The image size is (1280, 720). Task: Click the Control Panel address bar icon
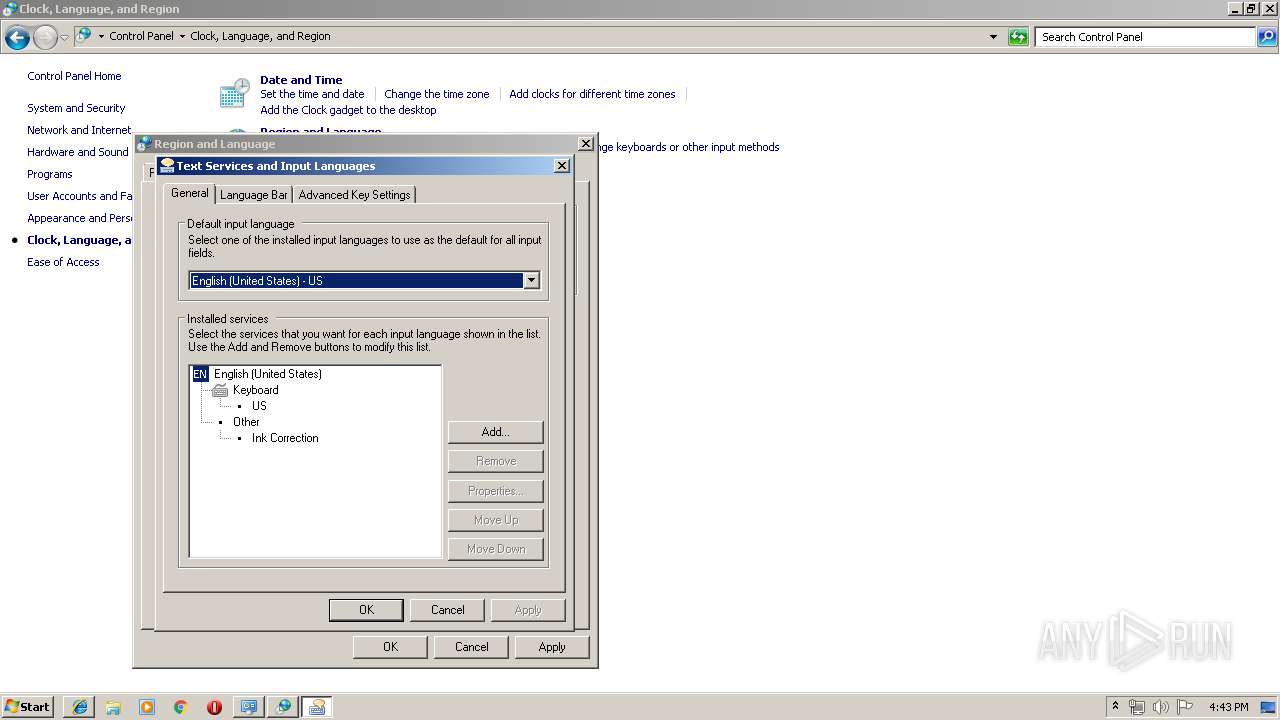click(84, 36)
